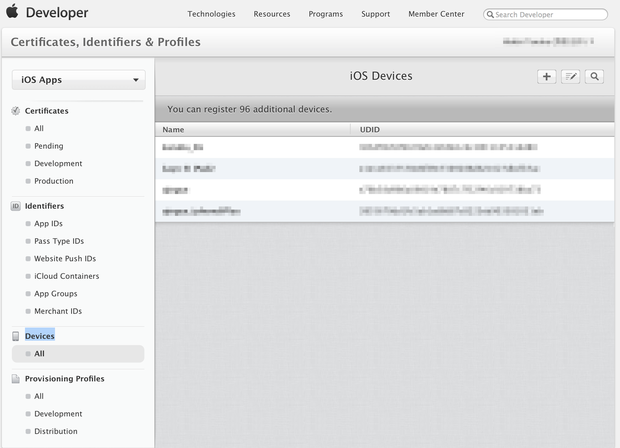Click the Apple logo icon
This screenshot has width=620, height=448.
point(12,11)
